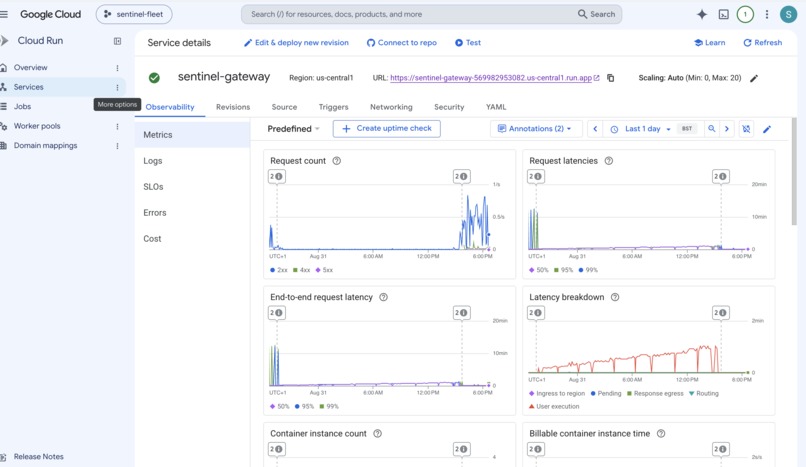Viewport: 806px width, 467px height.
Task: Edit scaling settings with the pencil icon
Action: (754, 78)
